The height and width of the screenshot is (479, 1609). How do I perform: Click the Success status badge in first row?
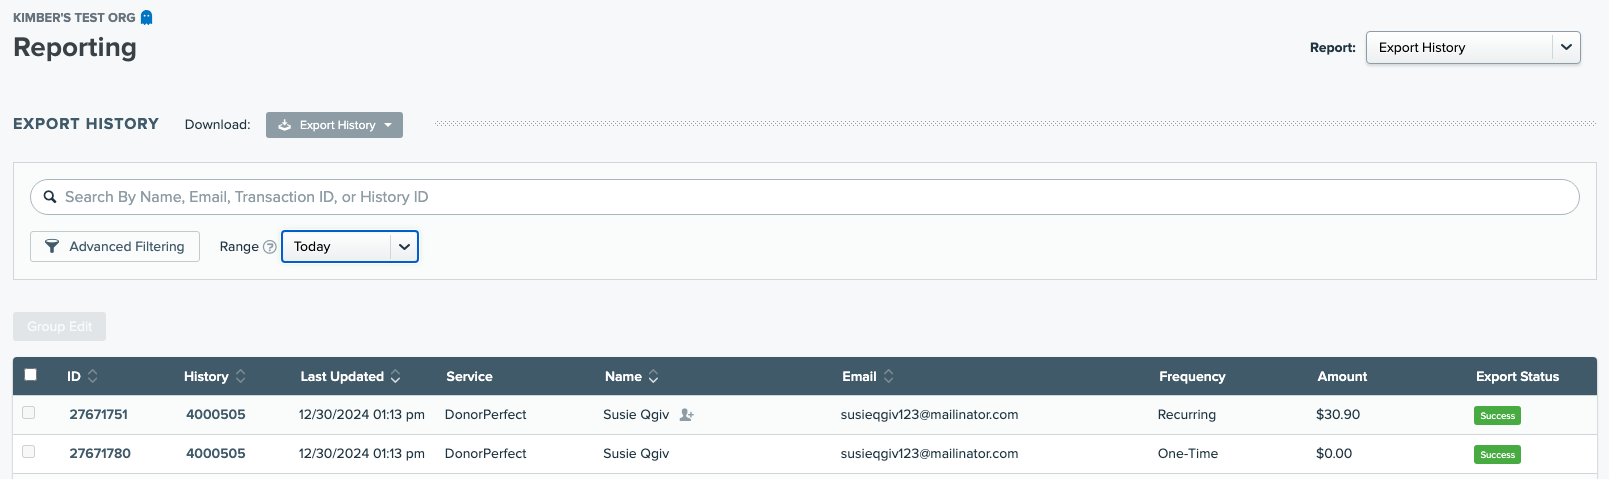pyautogui.click(x=1496, y=415)
